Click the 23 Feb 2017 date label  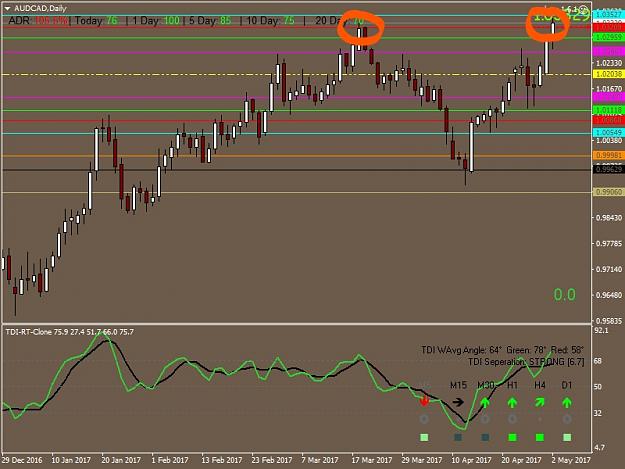(x=272, y=460)
